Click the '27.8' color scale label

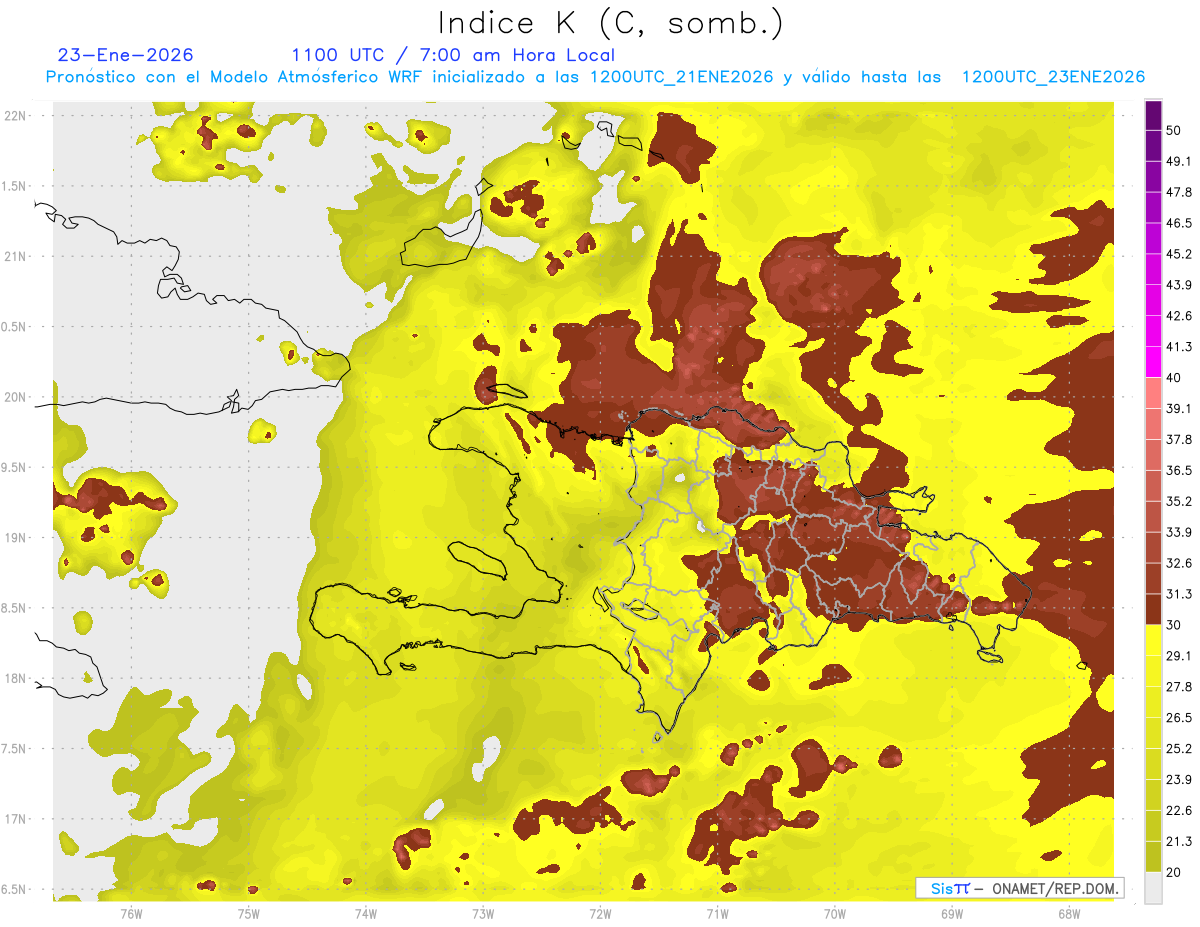pos(1179,687)
